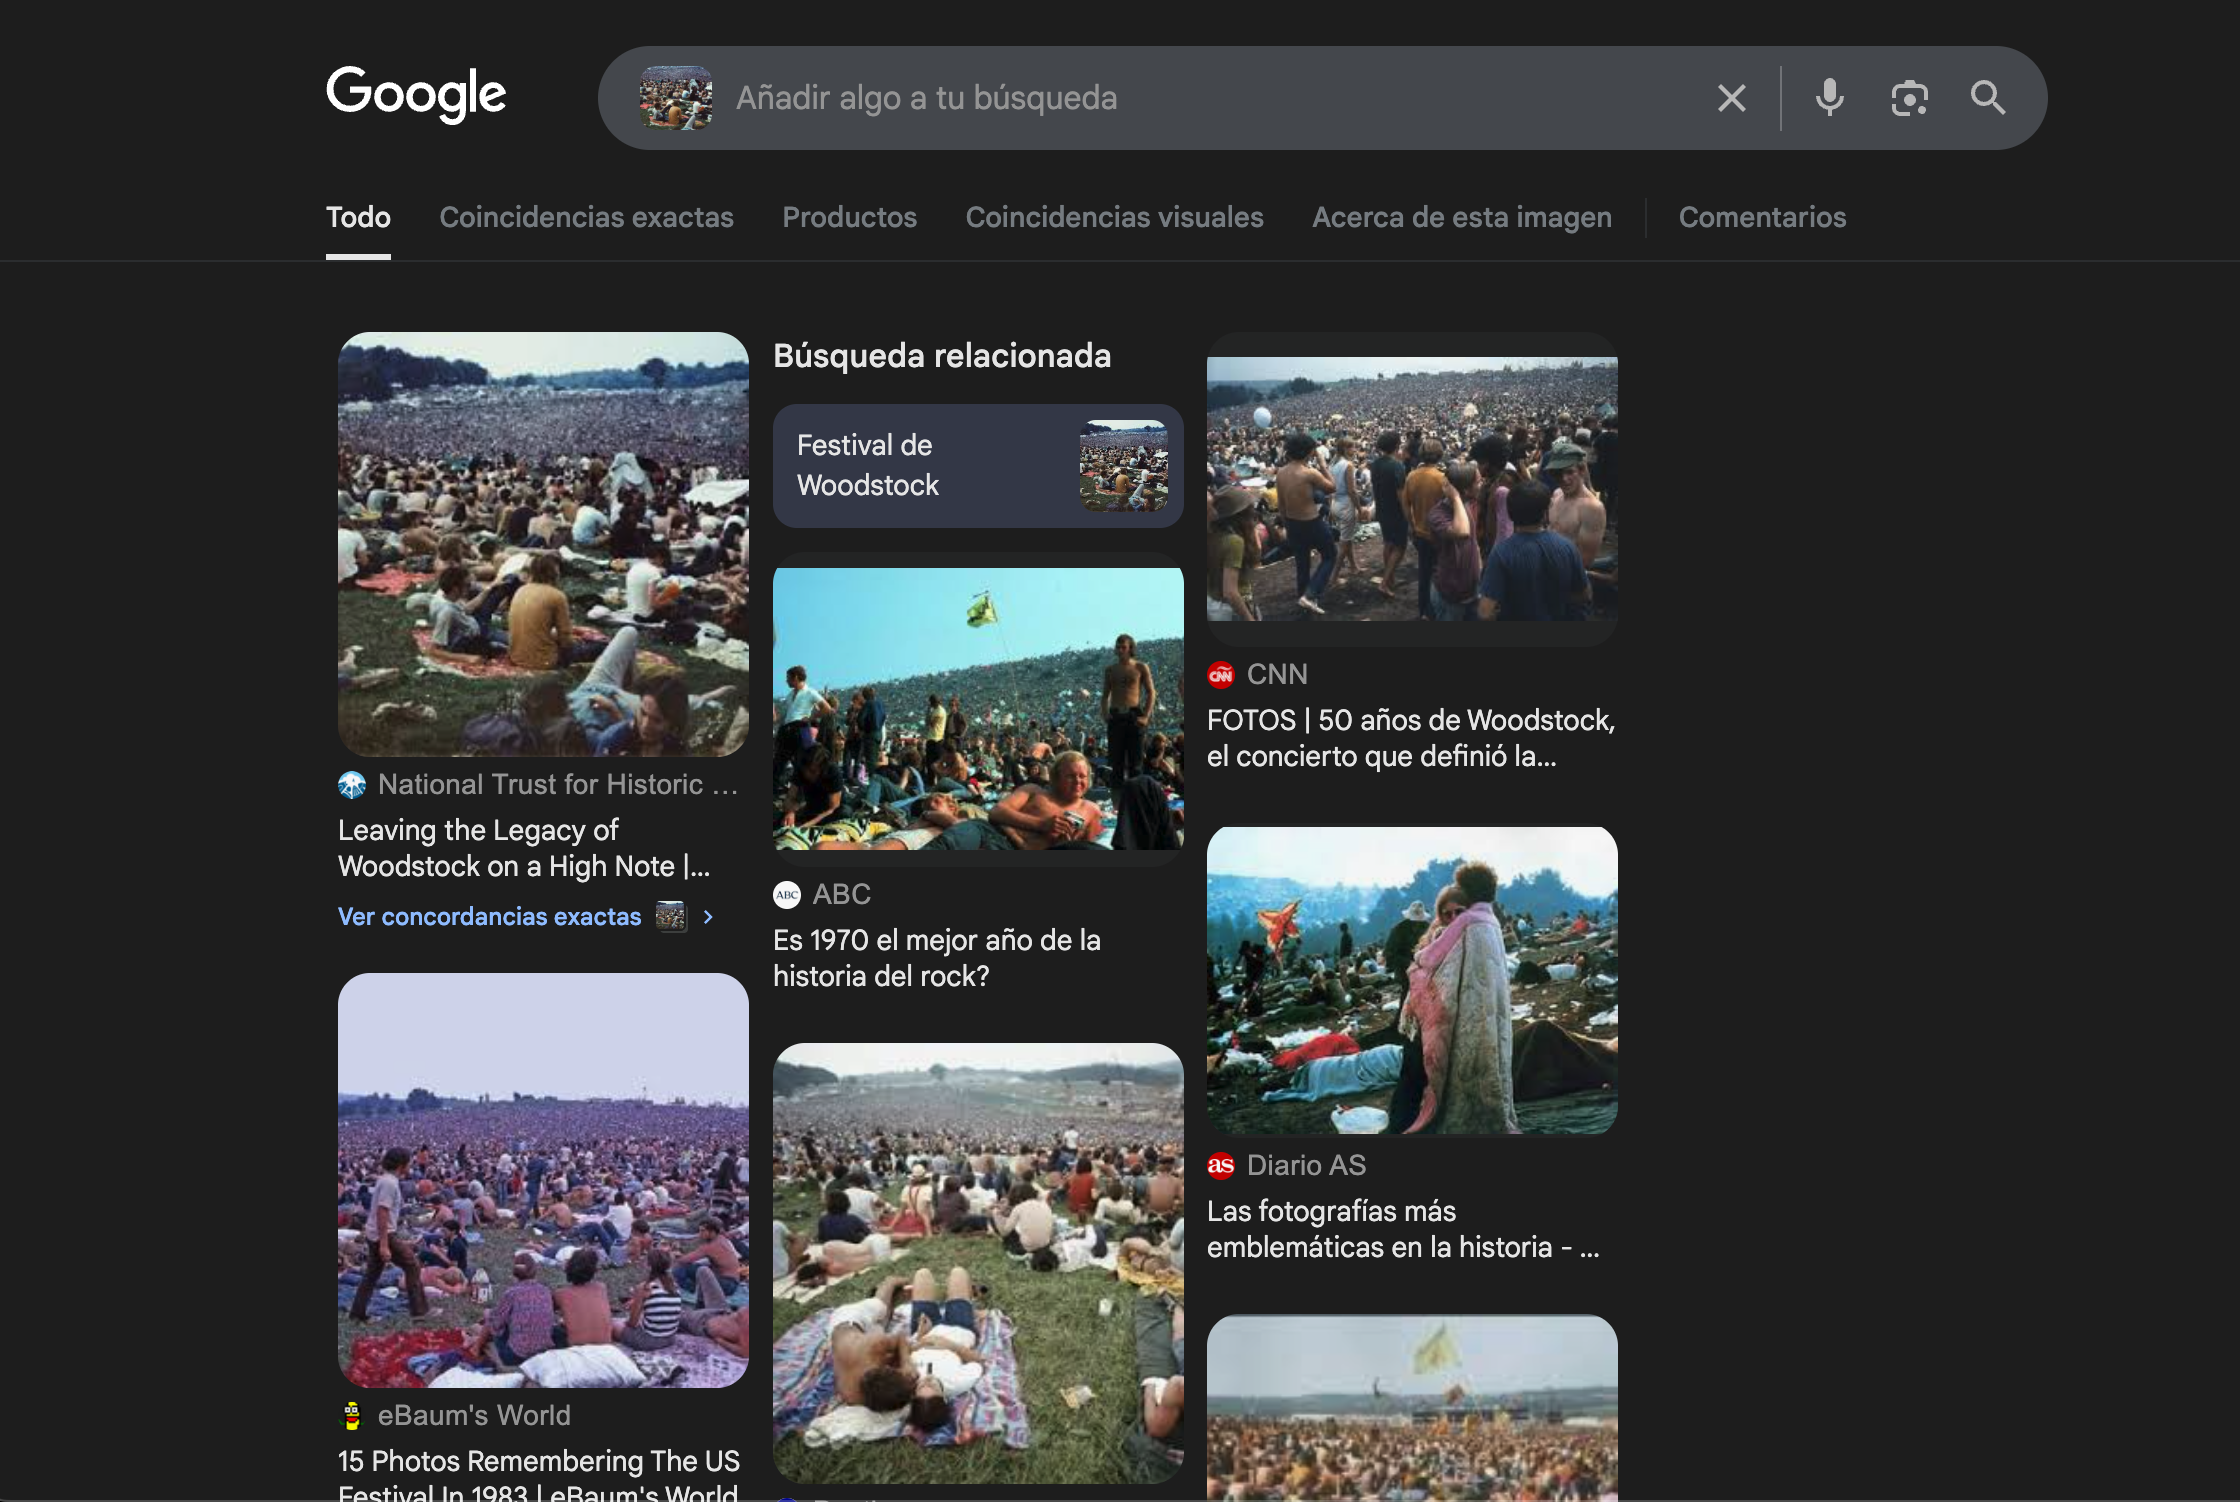Click the eBaum's World favicon
Viewport: 2240px width, 1502px height.
tap(352, 1415)
